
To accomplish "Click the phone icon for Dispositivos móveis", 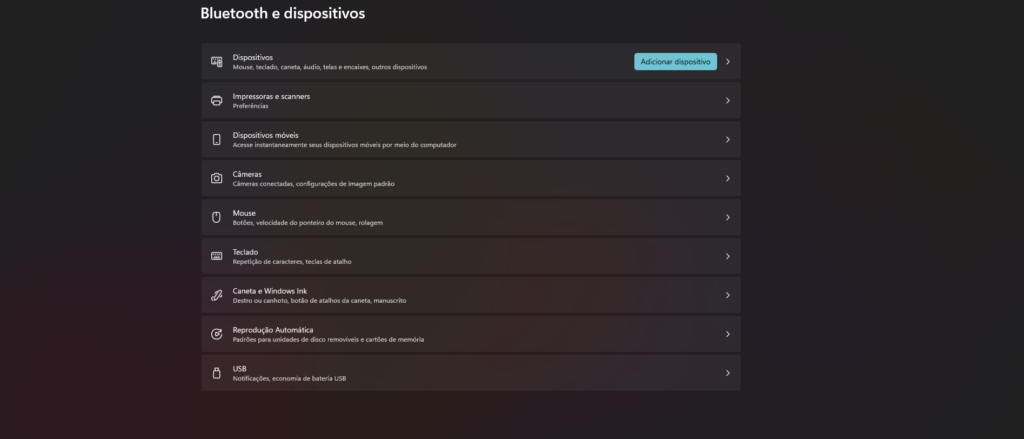I will pos(217,140).
